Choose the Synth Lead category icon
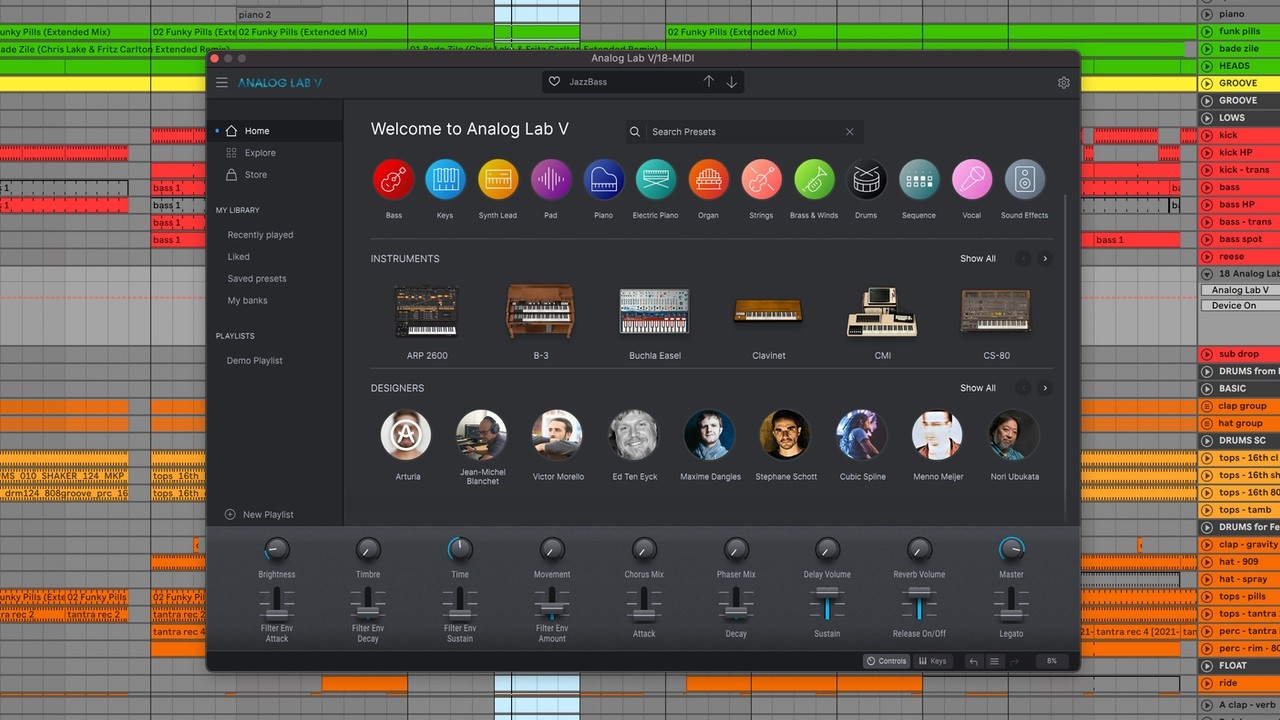This screenshot has width=1280, height=720. pos(498,180)
